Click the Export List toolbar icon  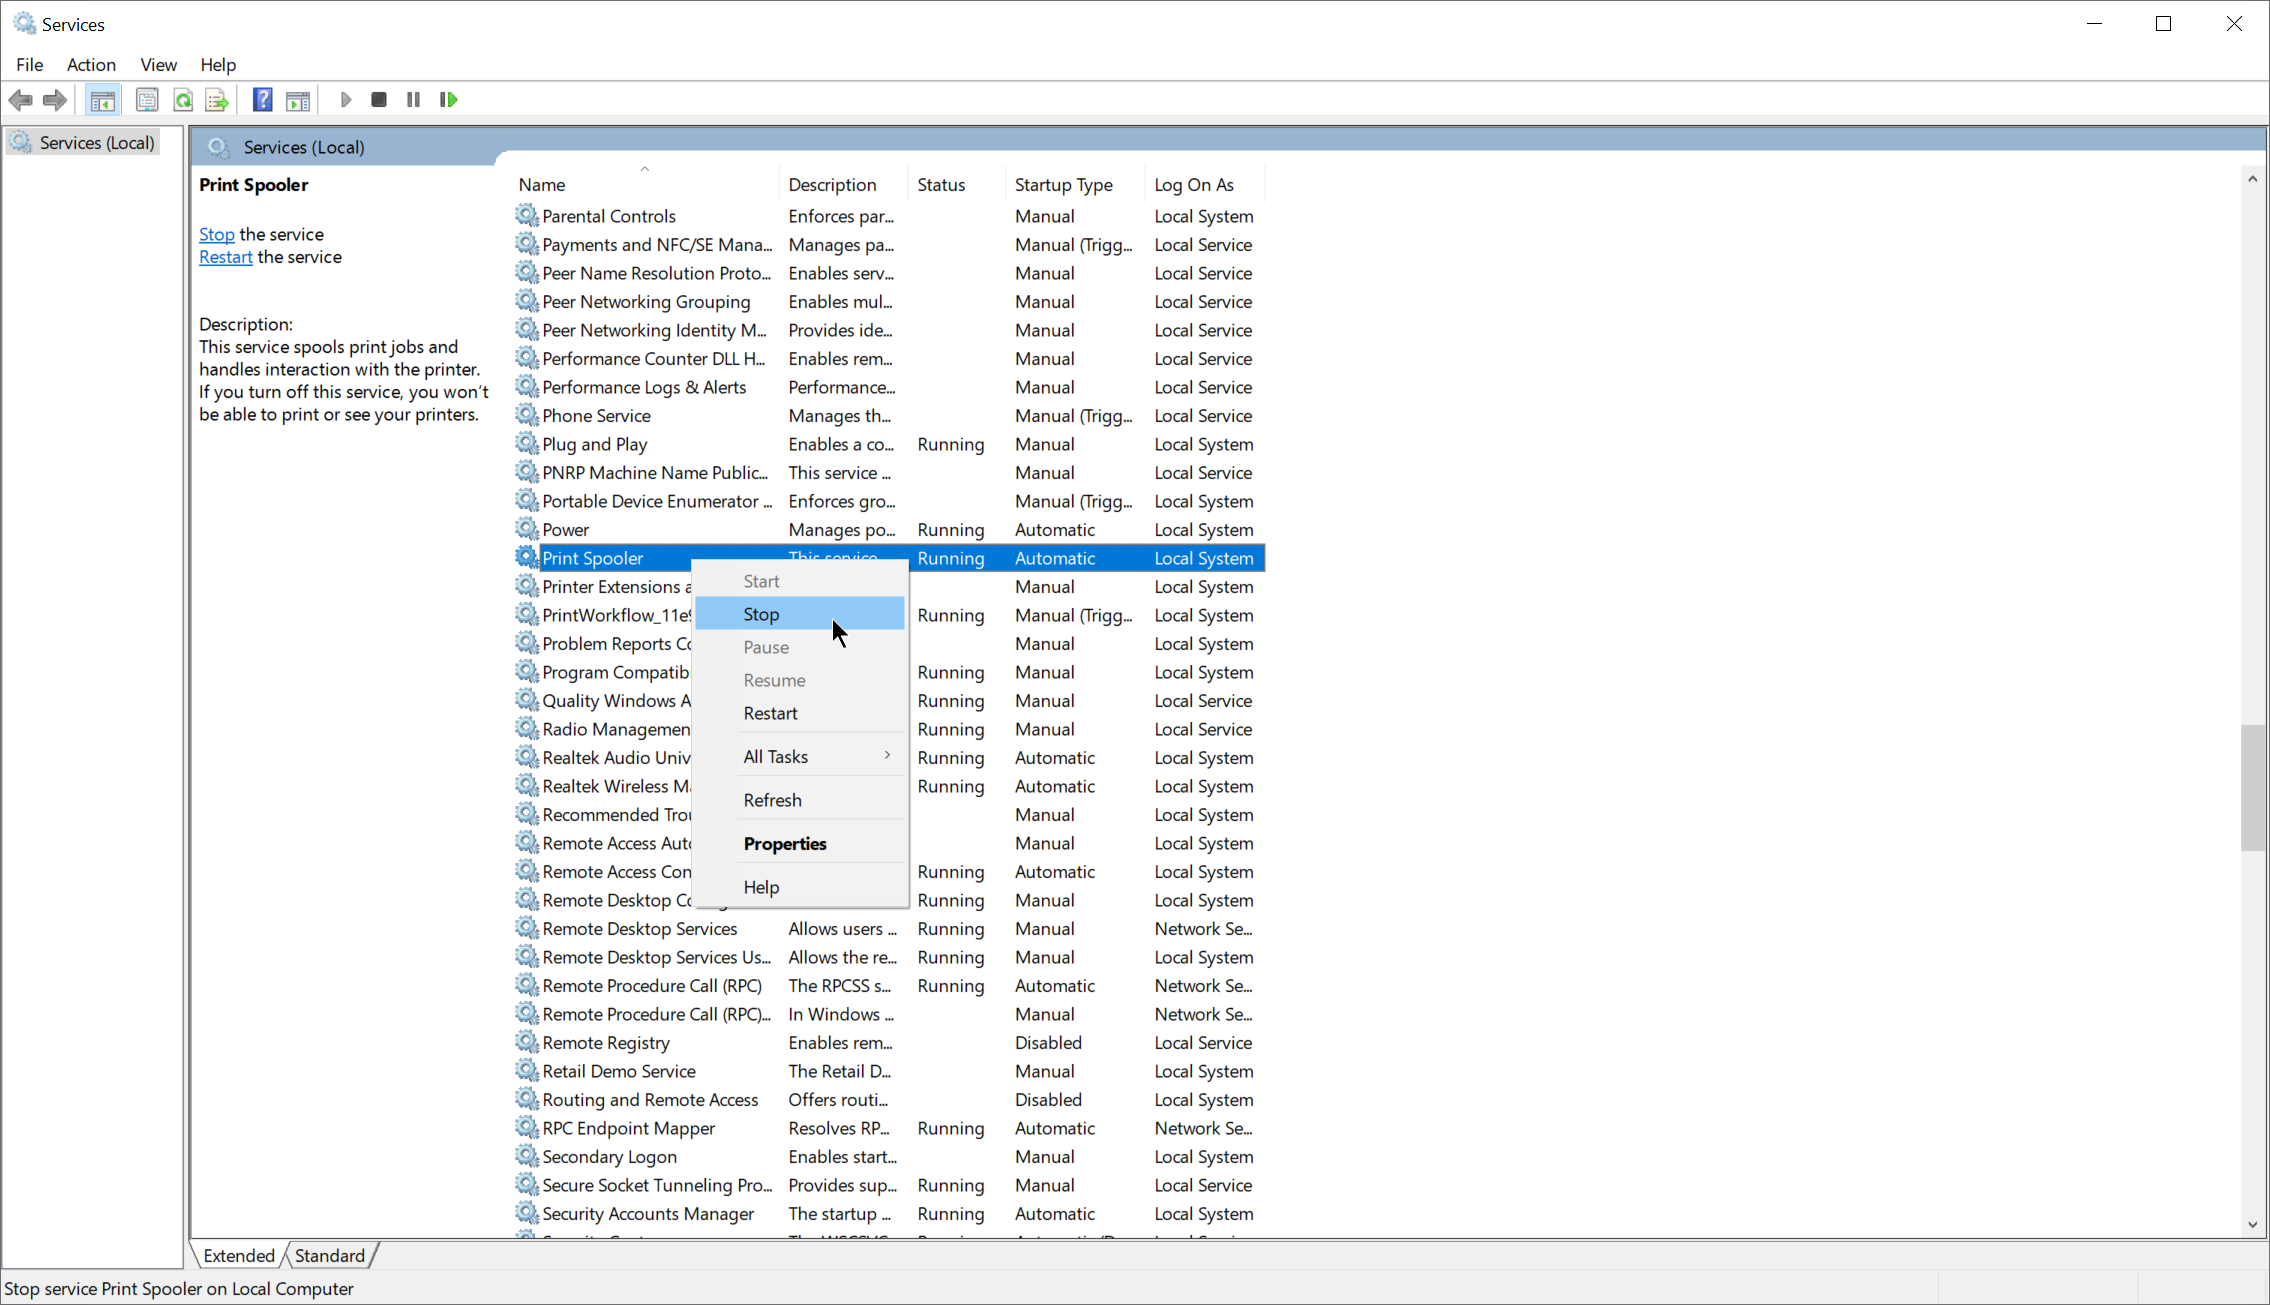point(216,100)
